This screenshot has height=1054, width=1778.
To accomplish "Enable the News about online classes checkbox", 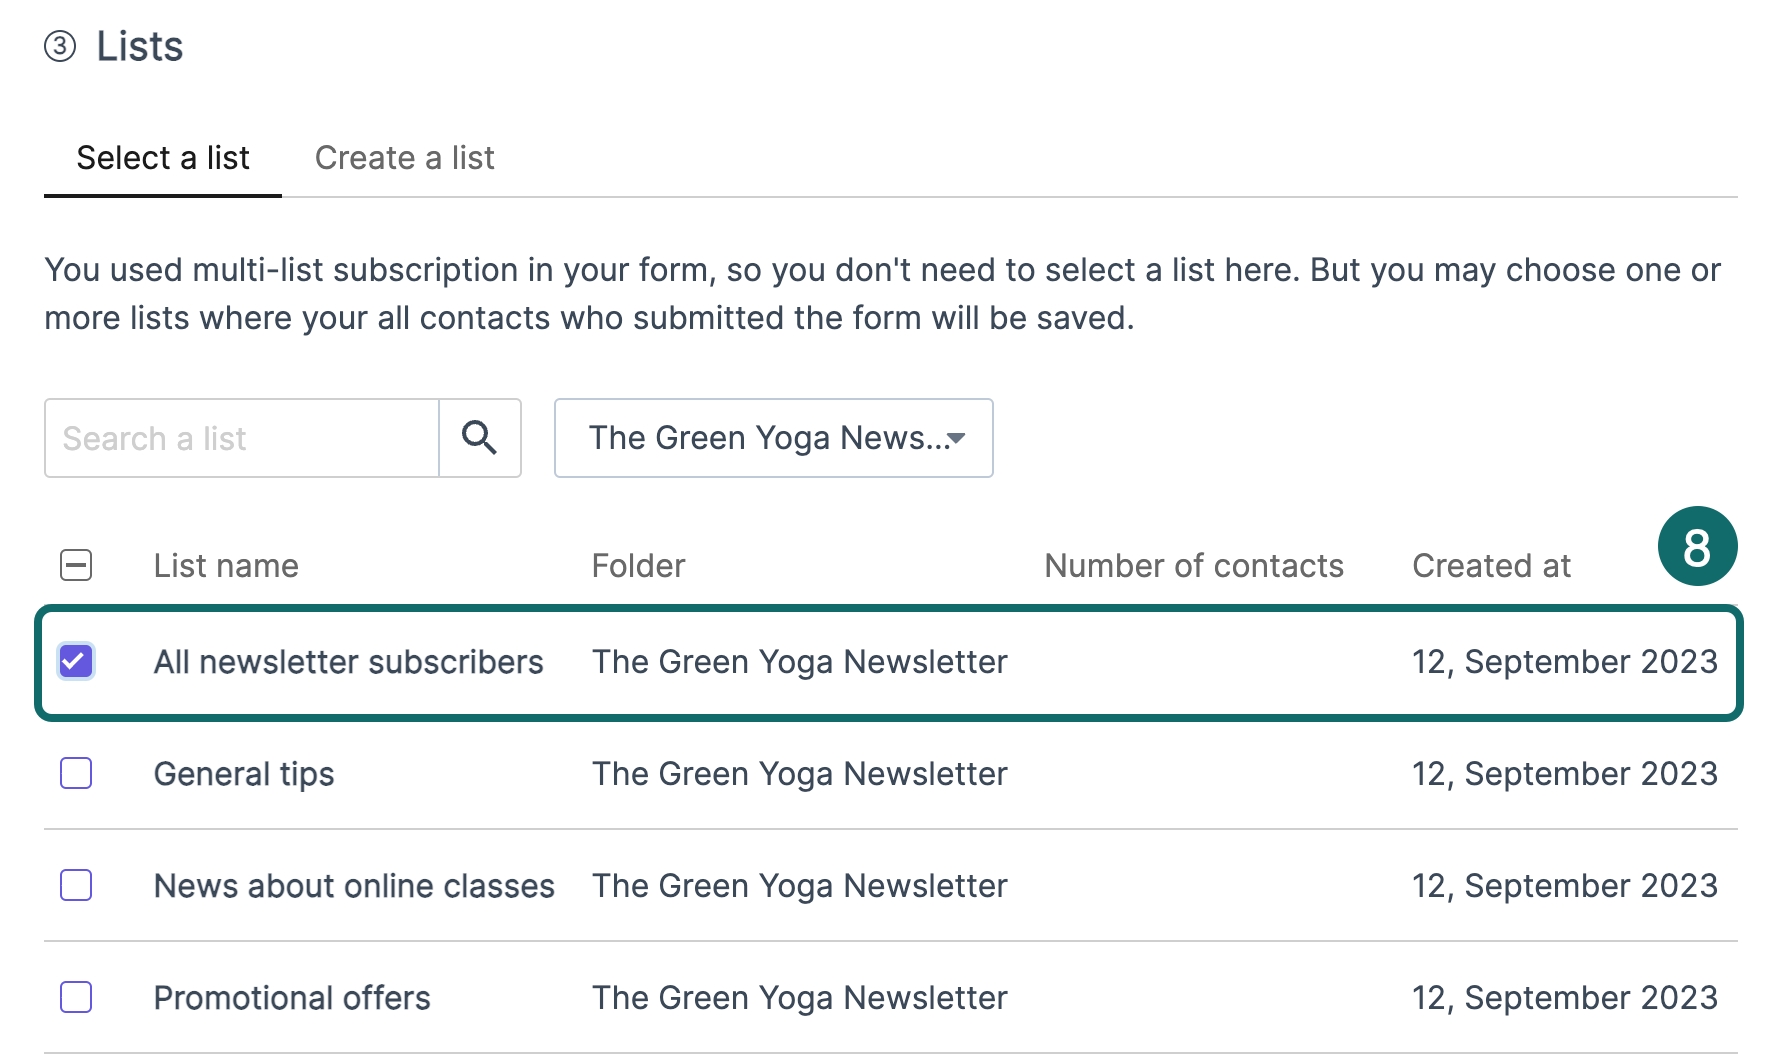I will click(x=76, y=885).
